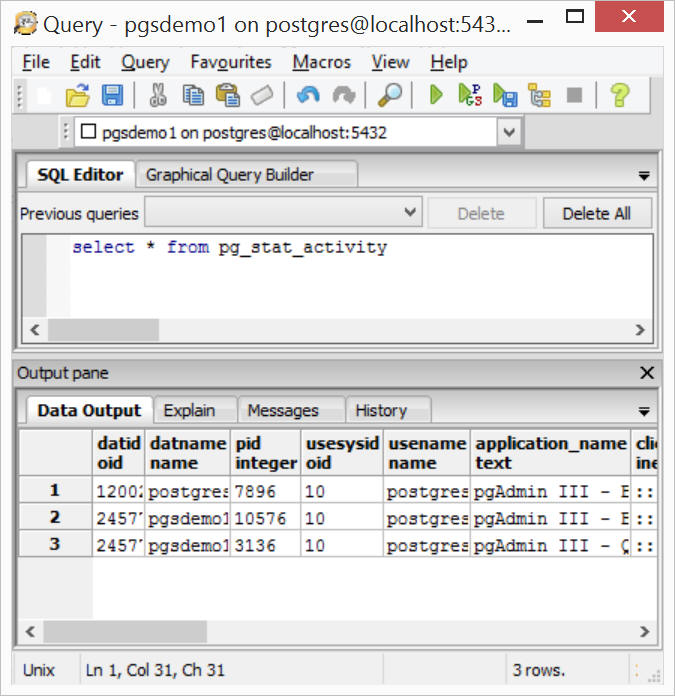
Task: Open the SQL Editor tab list arrow
Action: [x=644, y=176]
